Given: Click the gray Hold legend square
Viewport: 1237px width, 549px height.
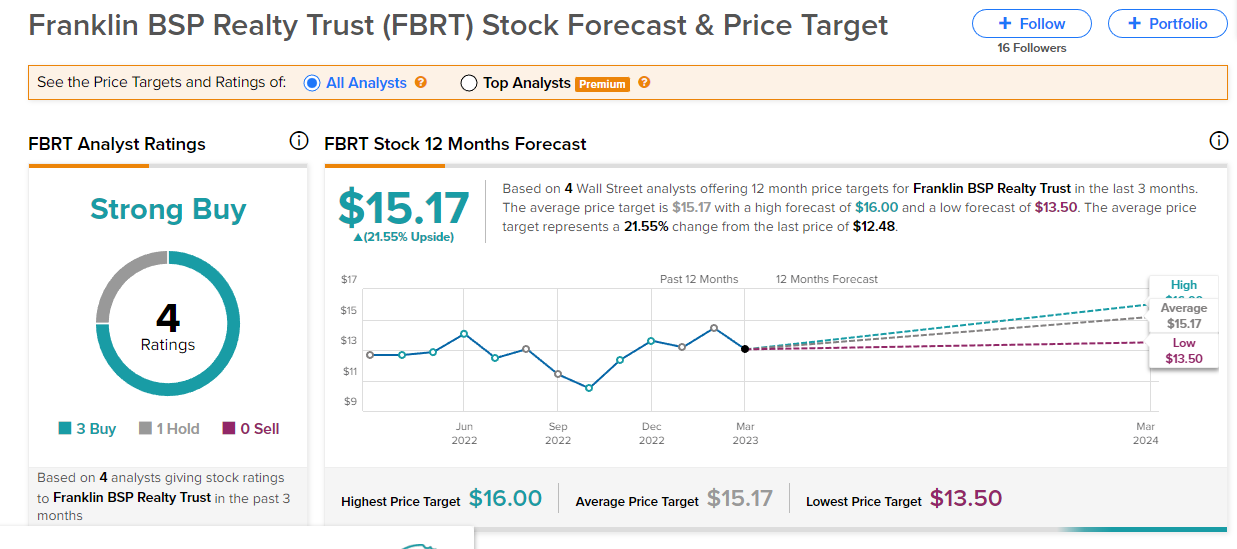Looking at the screenshot, I should tap(145, 428).
